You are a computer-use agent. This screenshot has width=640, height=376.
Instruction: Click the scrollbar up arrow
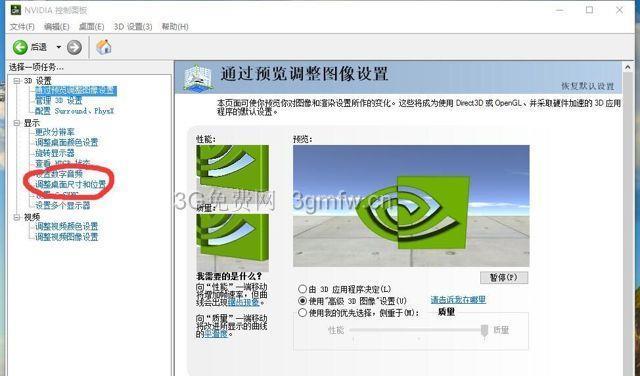(628, 67)
